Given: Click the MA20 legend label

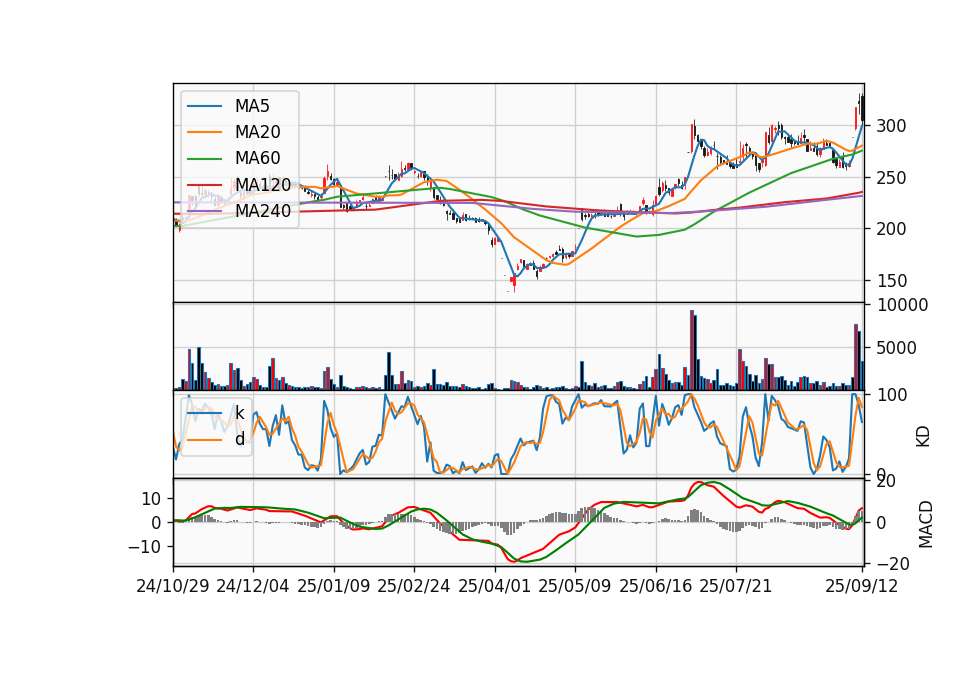Looking at the screenshot, I should coord(257,132).
